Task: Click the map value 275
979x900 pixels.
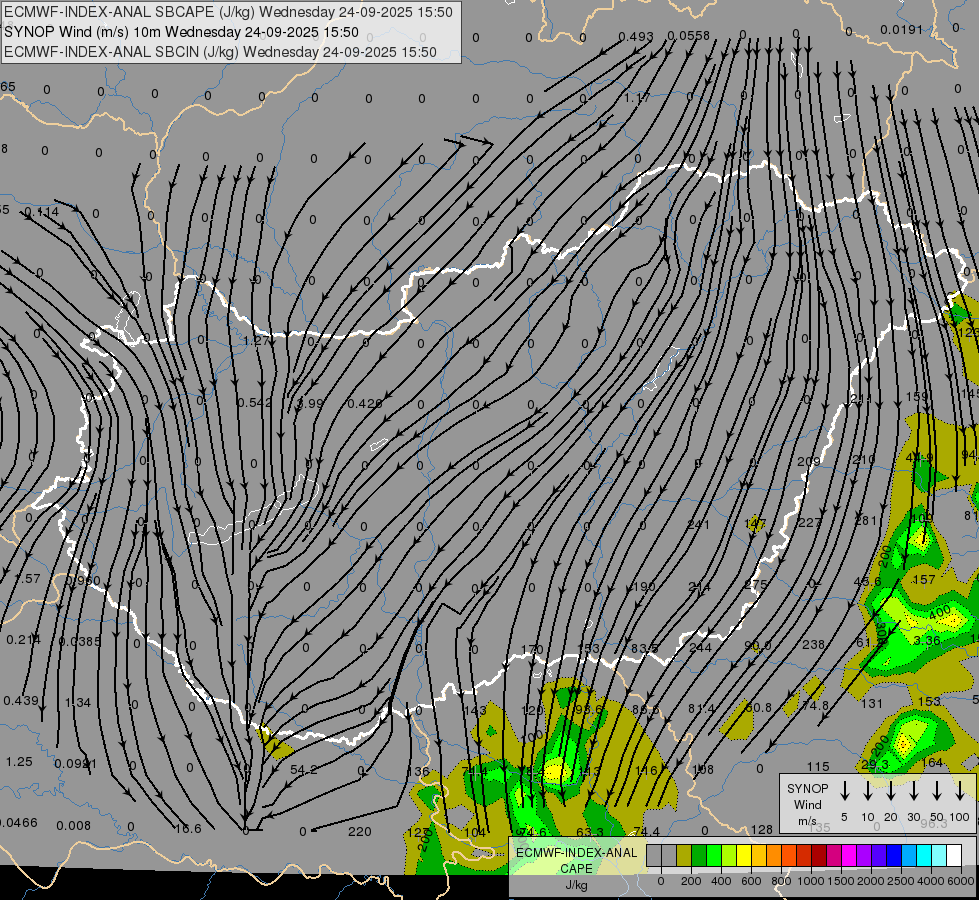Action: (755, 584)
